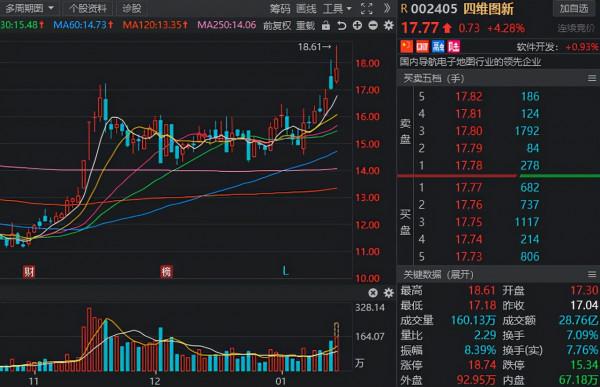Image resolution: width=600 pixels, height=387 pixels.
Task: Open the 筹码 chip distribution view
Action: pos(280,8)
